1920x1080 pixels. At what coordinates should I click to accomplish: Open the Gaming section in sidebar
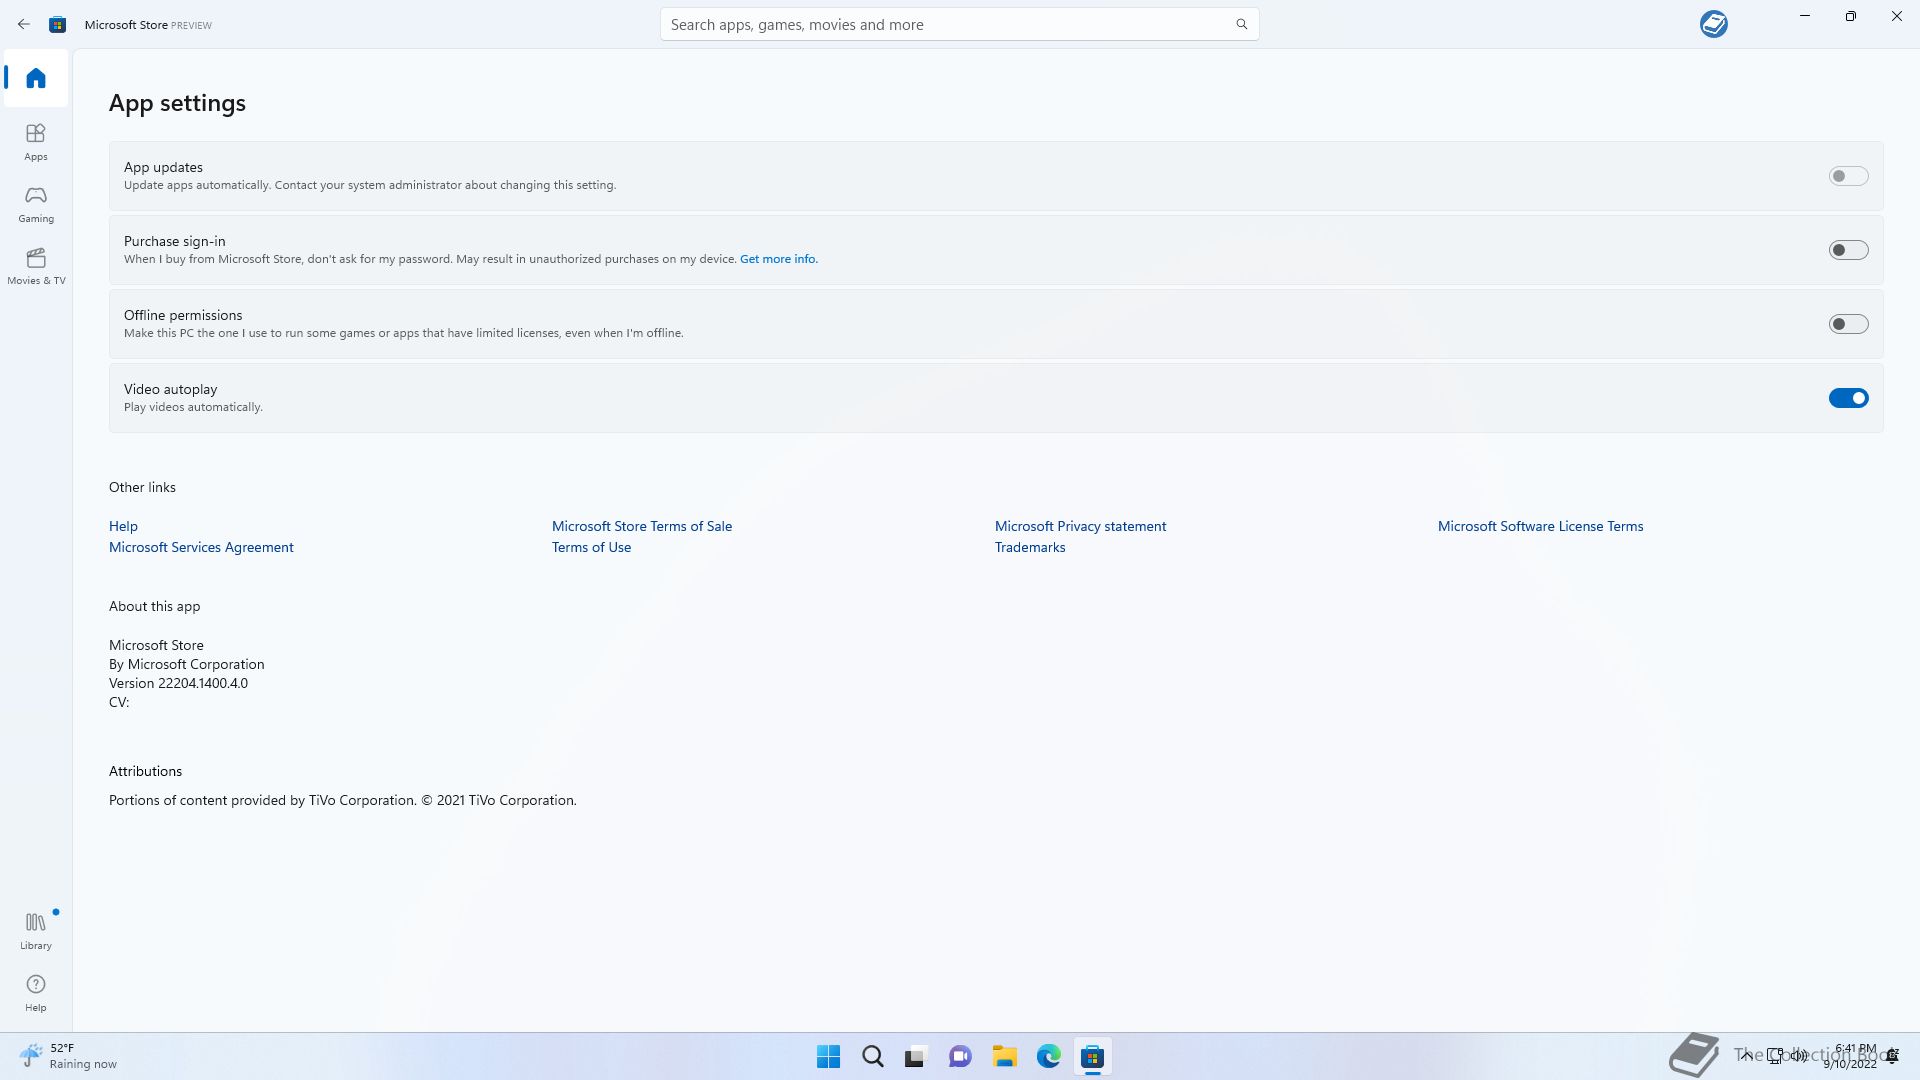click(36, 203)
